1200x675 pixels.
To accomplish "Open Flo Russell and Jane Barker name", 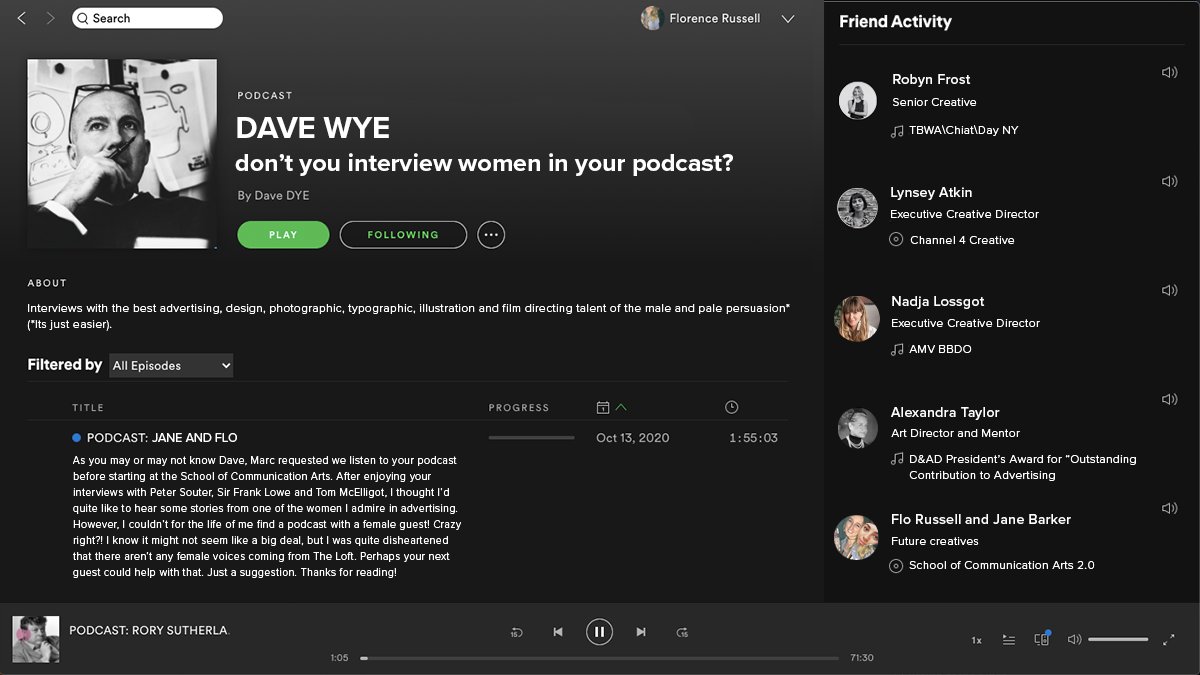I will [x=981, y=519].
